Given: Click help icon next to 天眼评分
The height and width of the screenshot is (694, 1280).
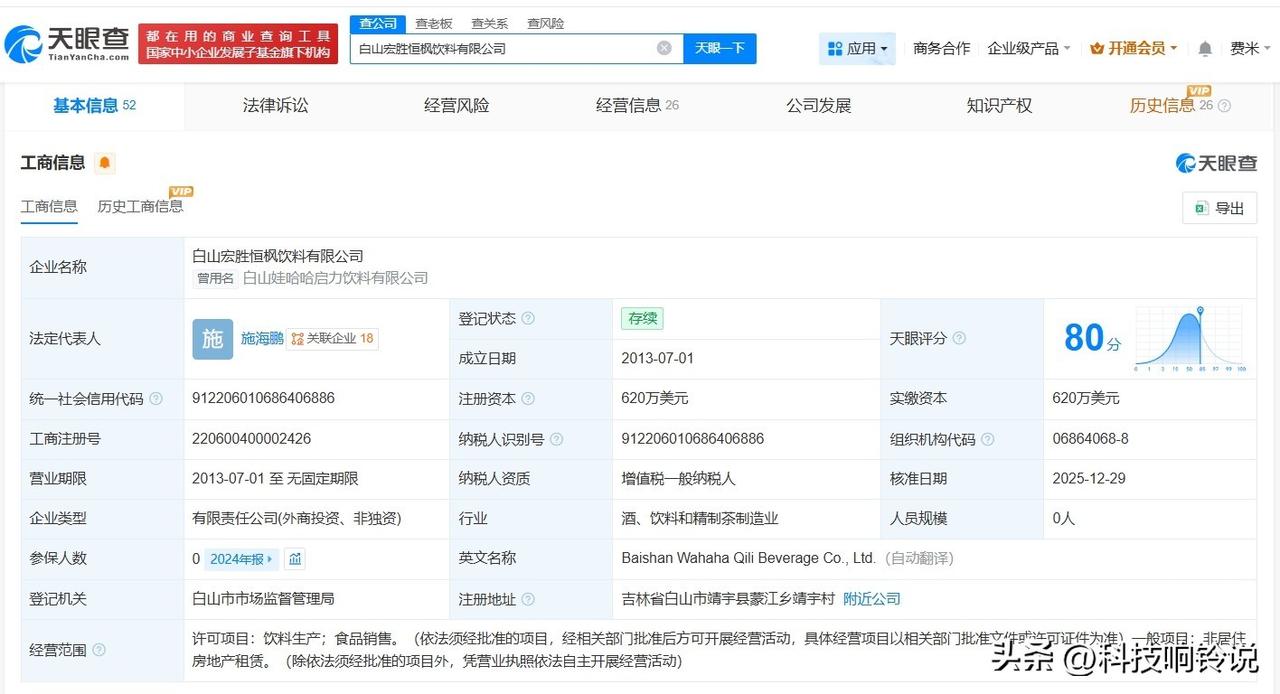Looking at the screenshot, I should pos(959,338).
